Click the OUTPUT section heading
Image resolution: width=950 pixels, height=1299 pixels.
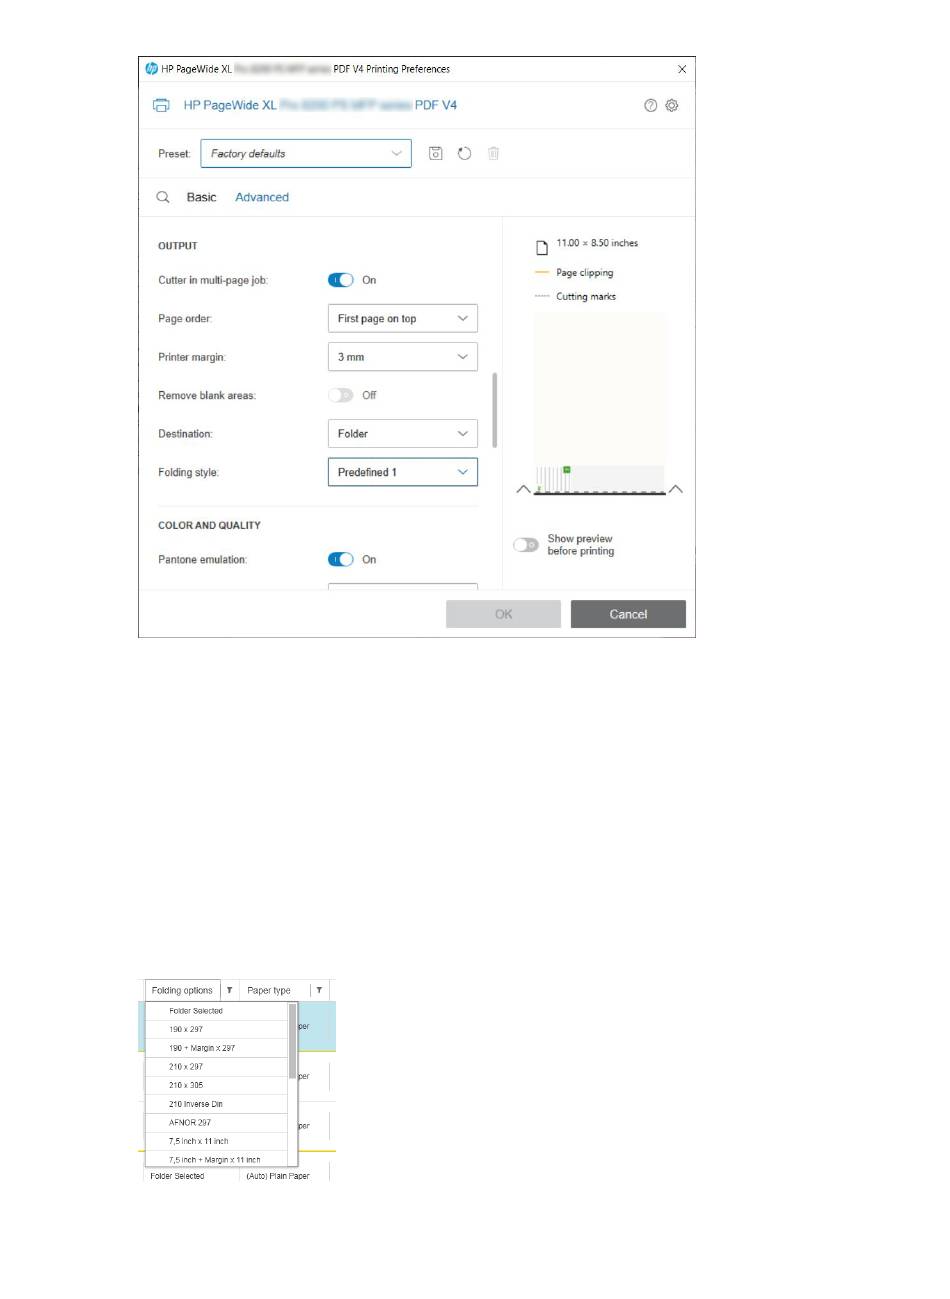(178, 246)
